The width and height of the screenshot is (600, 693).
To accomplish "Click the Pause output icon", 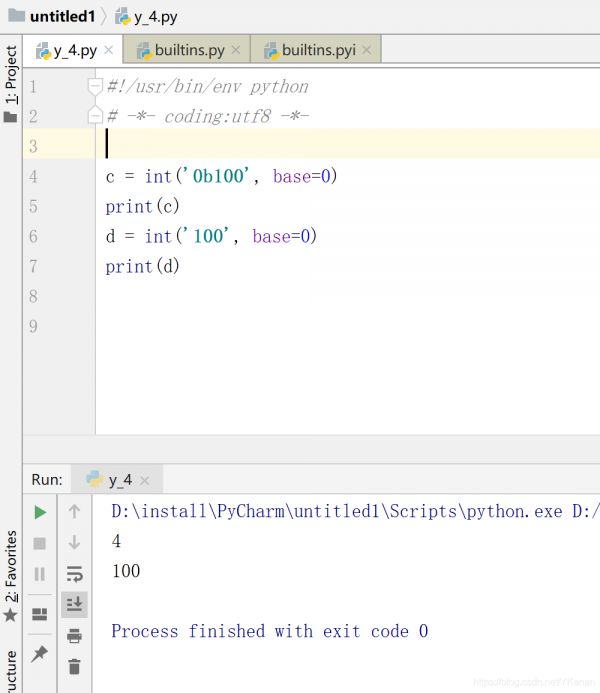I will pos(40,574).
